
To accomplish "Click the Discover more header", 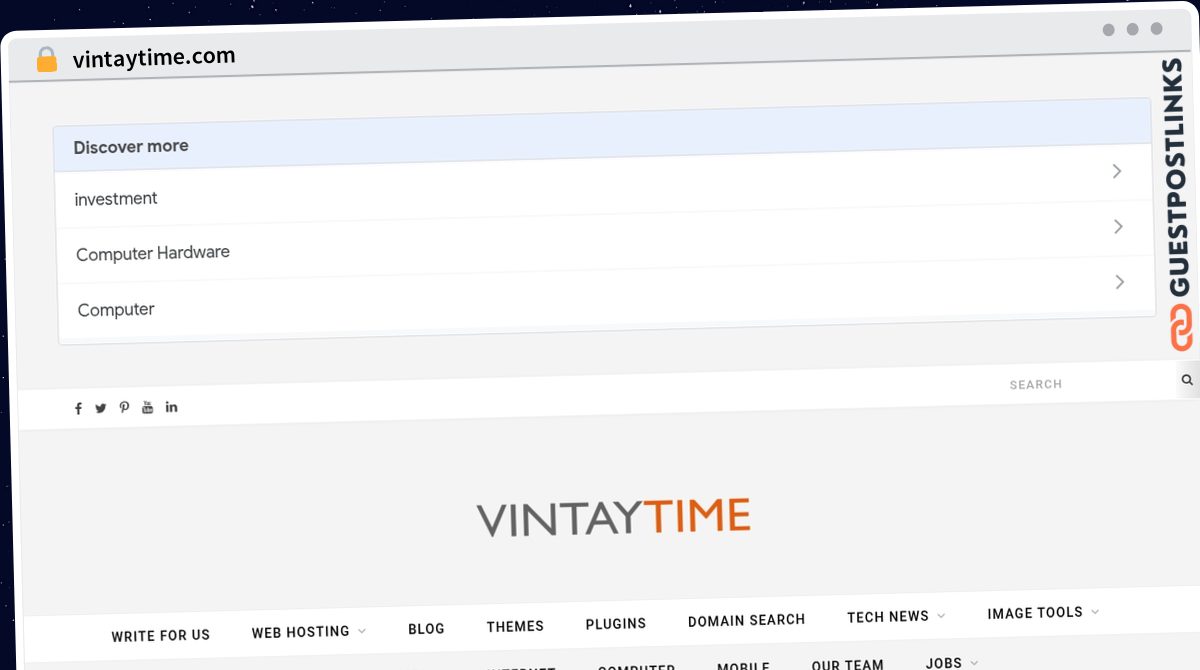I will [x=602, y=134].
